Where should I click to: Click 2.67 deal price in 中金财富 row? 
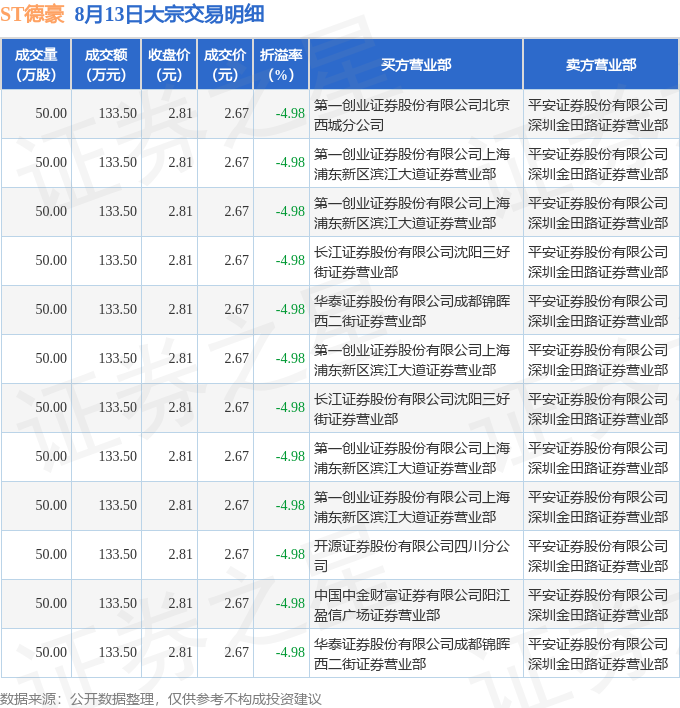pyautogui.click(x=237, y=604)
